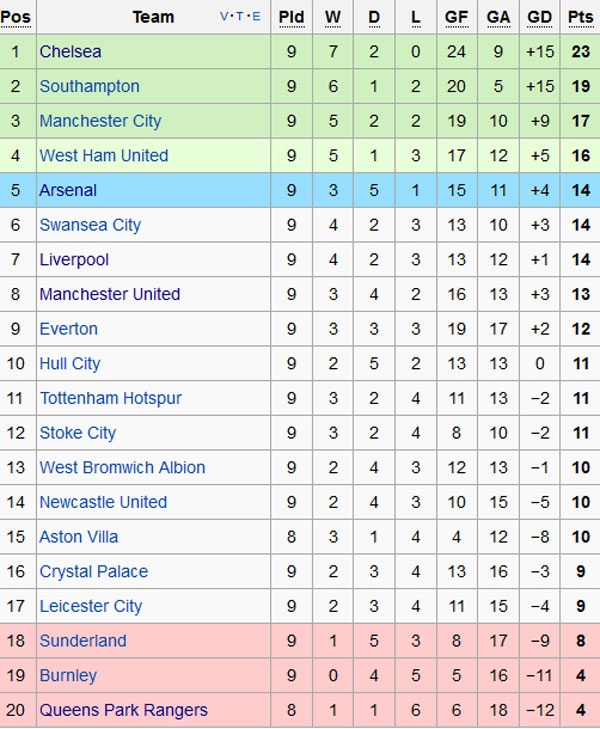Click the Swansea City link
The height and width of the screenshot is (729, 600).
click(90, 225)
